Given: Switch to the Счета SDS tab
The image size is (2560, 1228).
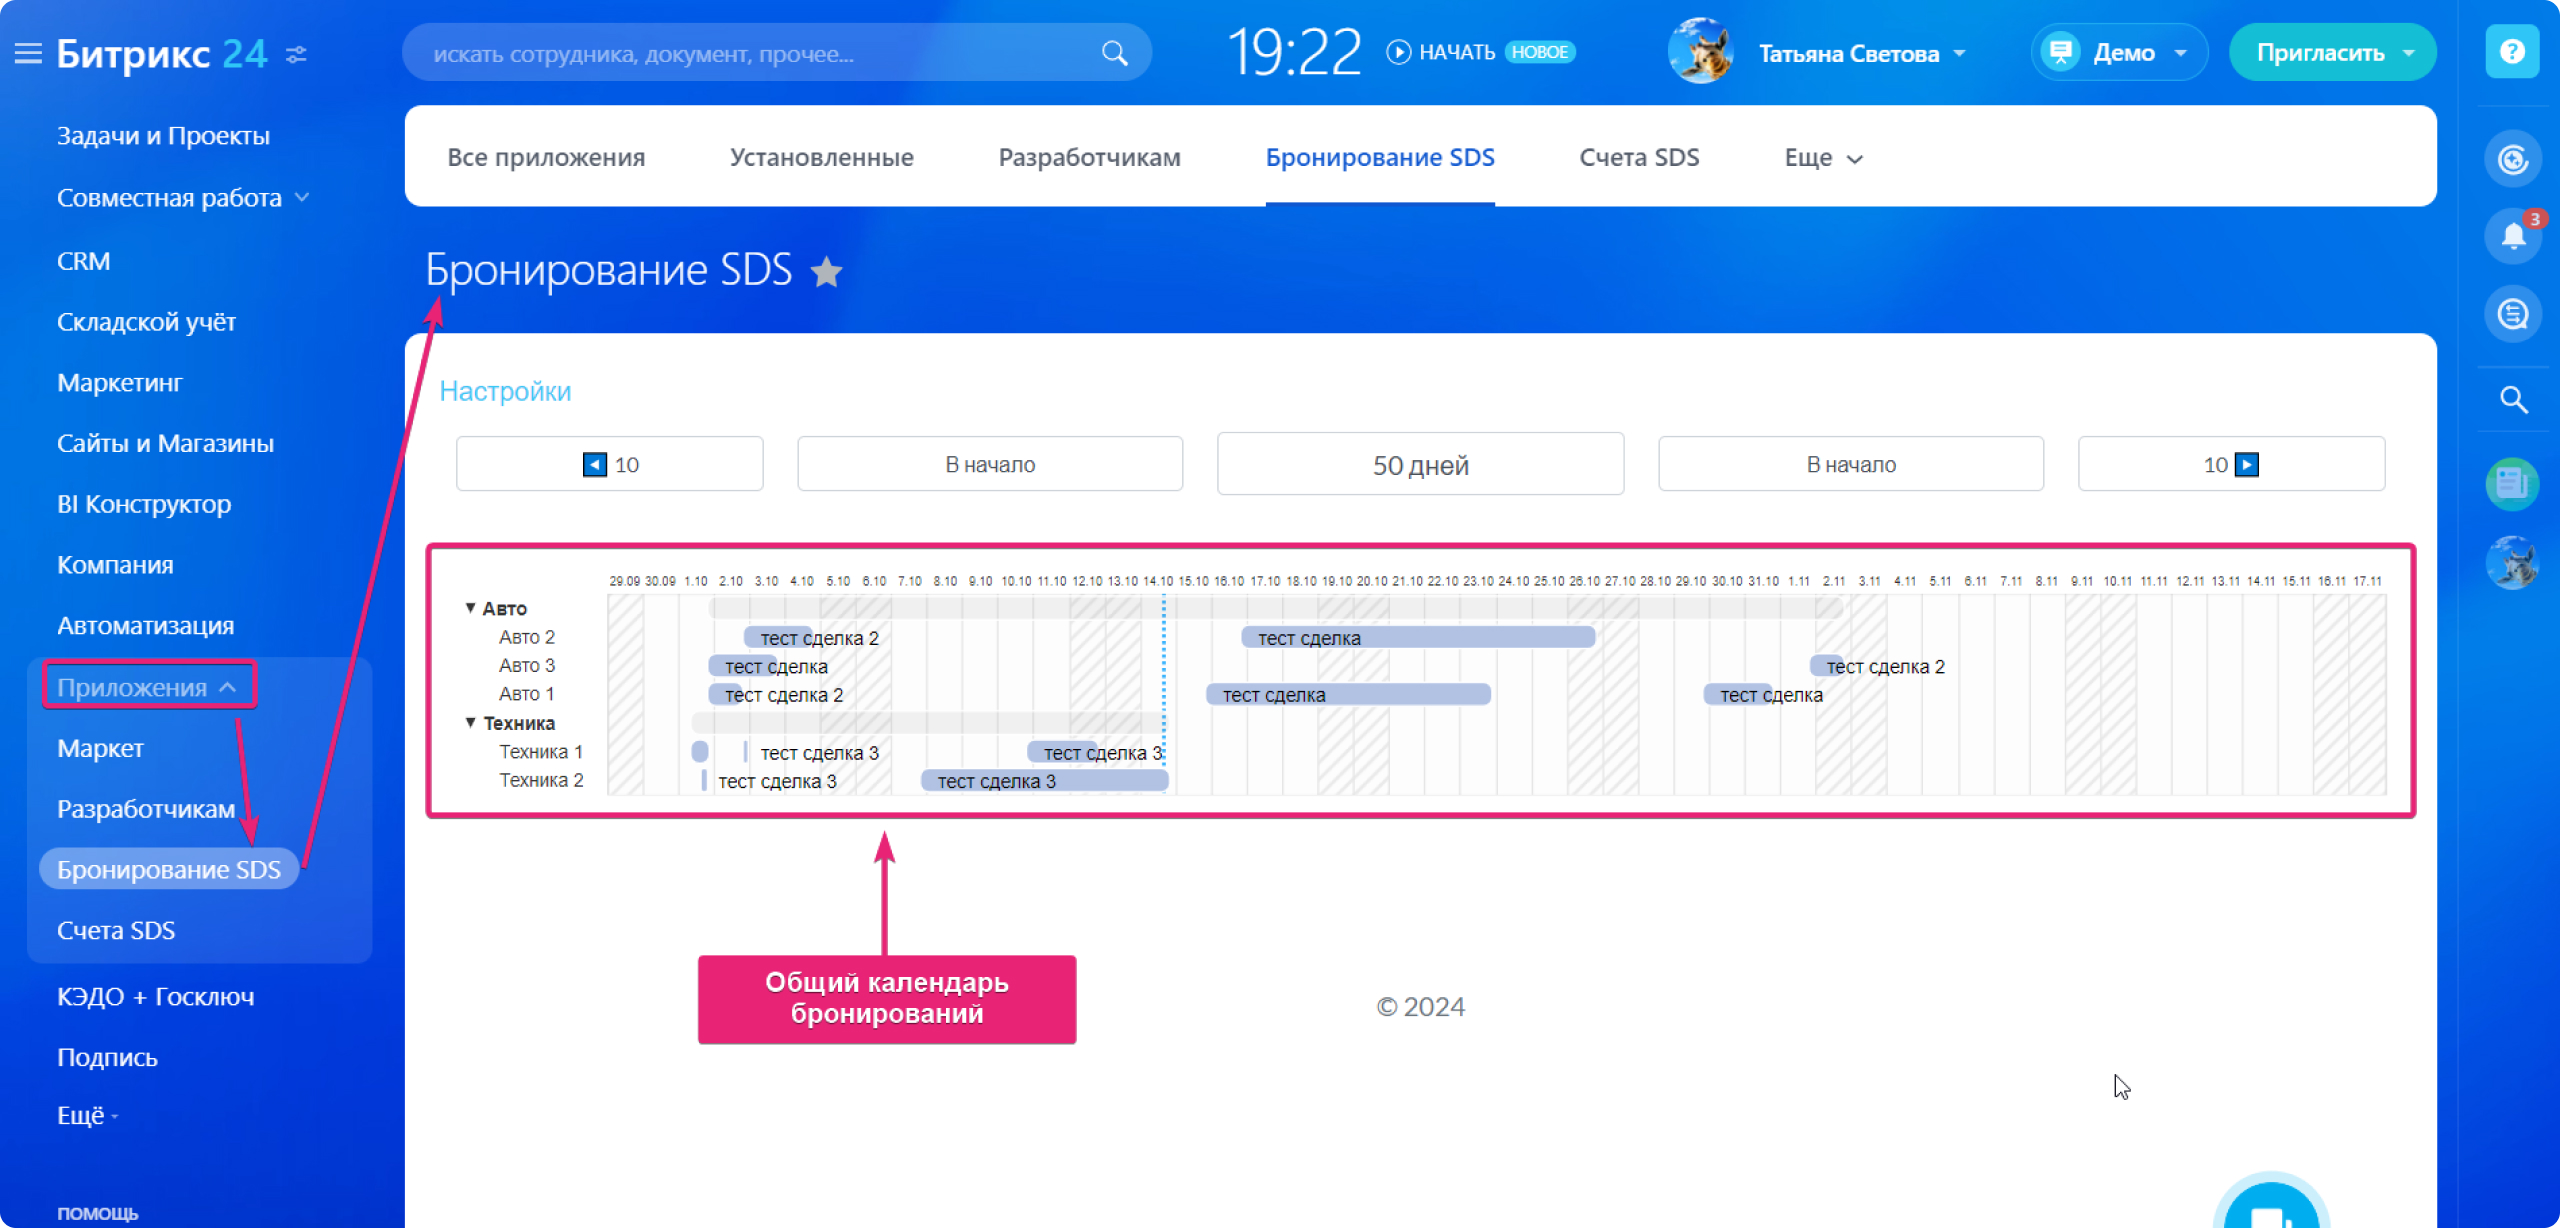Looking at the screenshot, I should pos(1638,158).
